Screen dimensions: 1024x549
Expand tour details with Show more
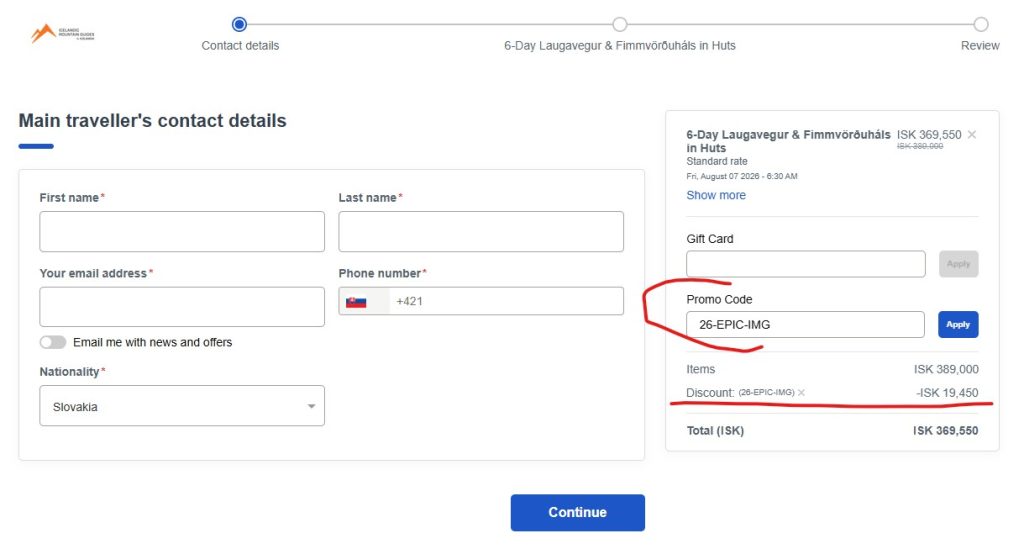click(716, 195)
